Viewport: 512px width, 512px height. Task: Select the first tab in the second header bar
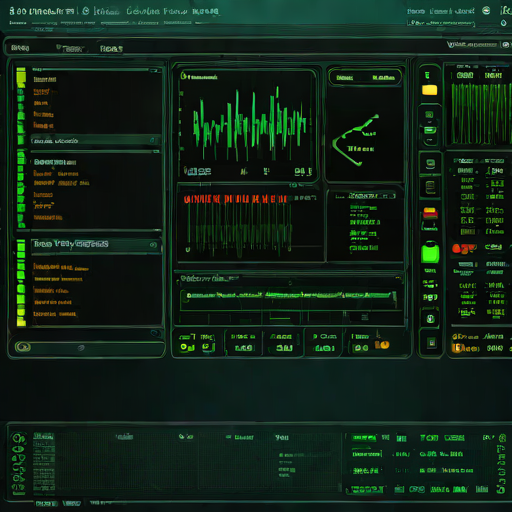(20, 48)
